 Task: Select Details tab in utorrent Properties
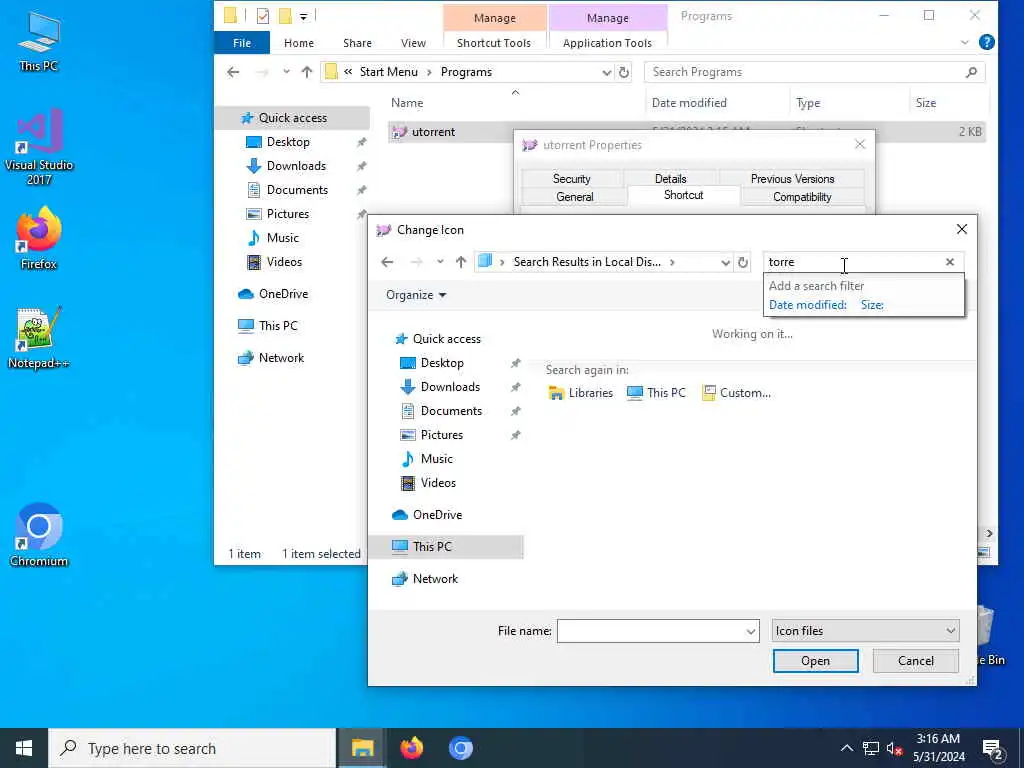tap(671, 178)
